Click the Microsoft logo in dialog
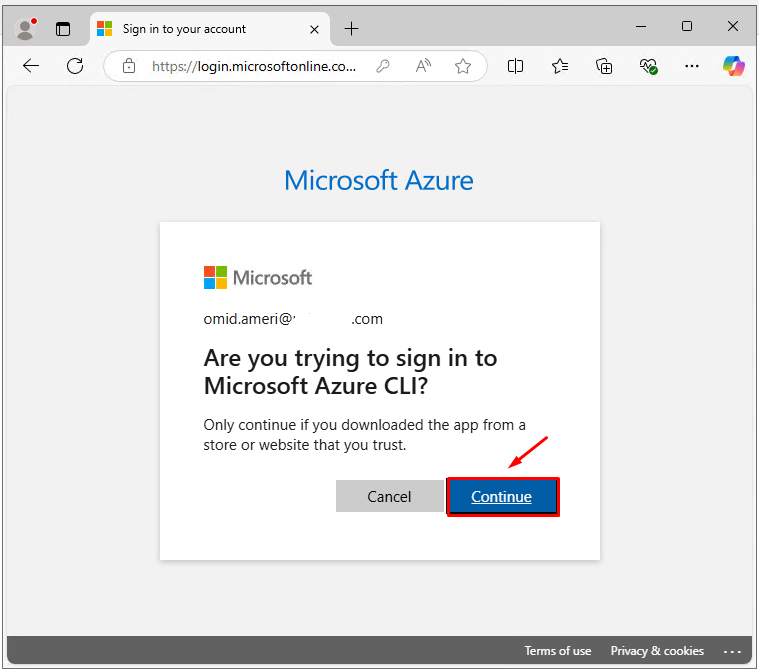759x672 pixels. pos(258,277)
